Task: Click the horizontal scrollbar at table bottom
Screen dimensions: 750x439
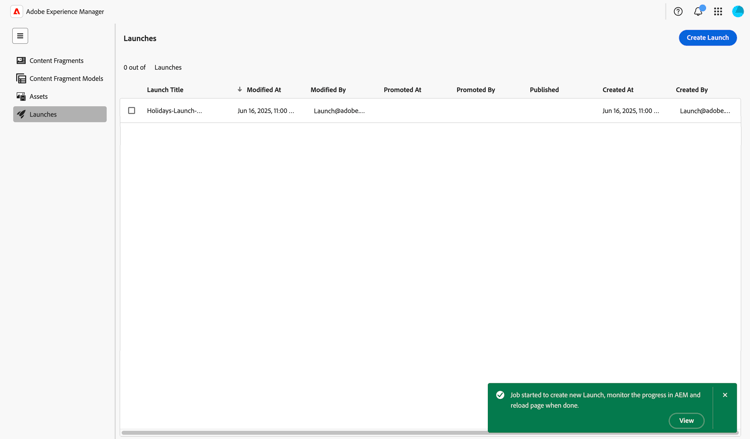Action: [430, 433]
